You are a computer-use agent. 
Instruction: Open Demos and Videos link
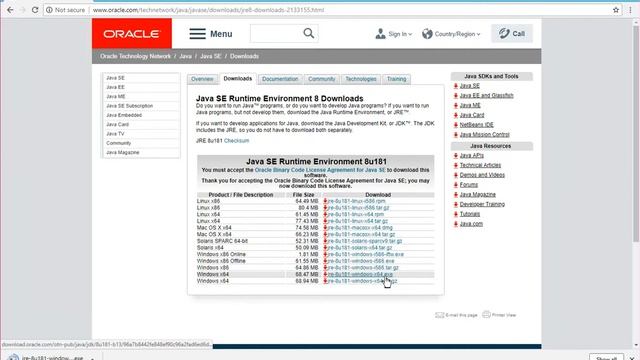(482, 175)
